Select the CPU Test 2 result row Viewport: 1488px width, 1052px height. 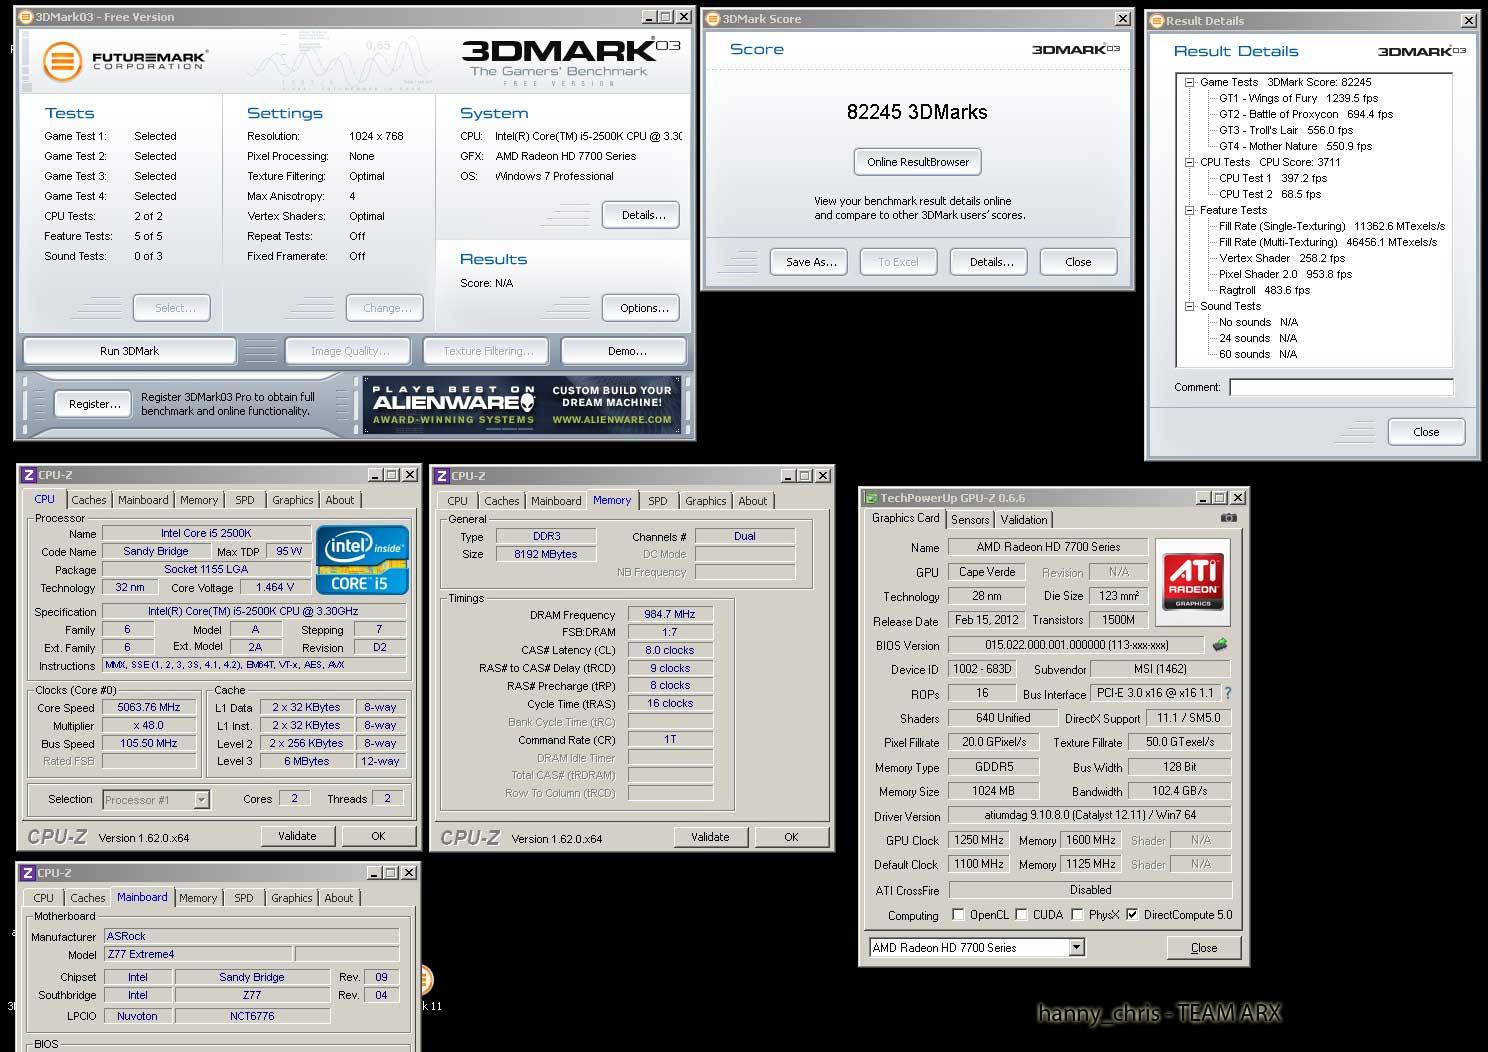(1270, 194)
